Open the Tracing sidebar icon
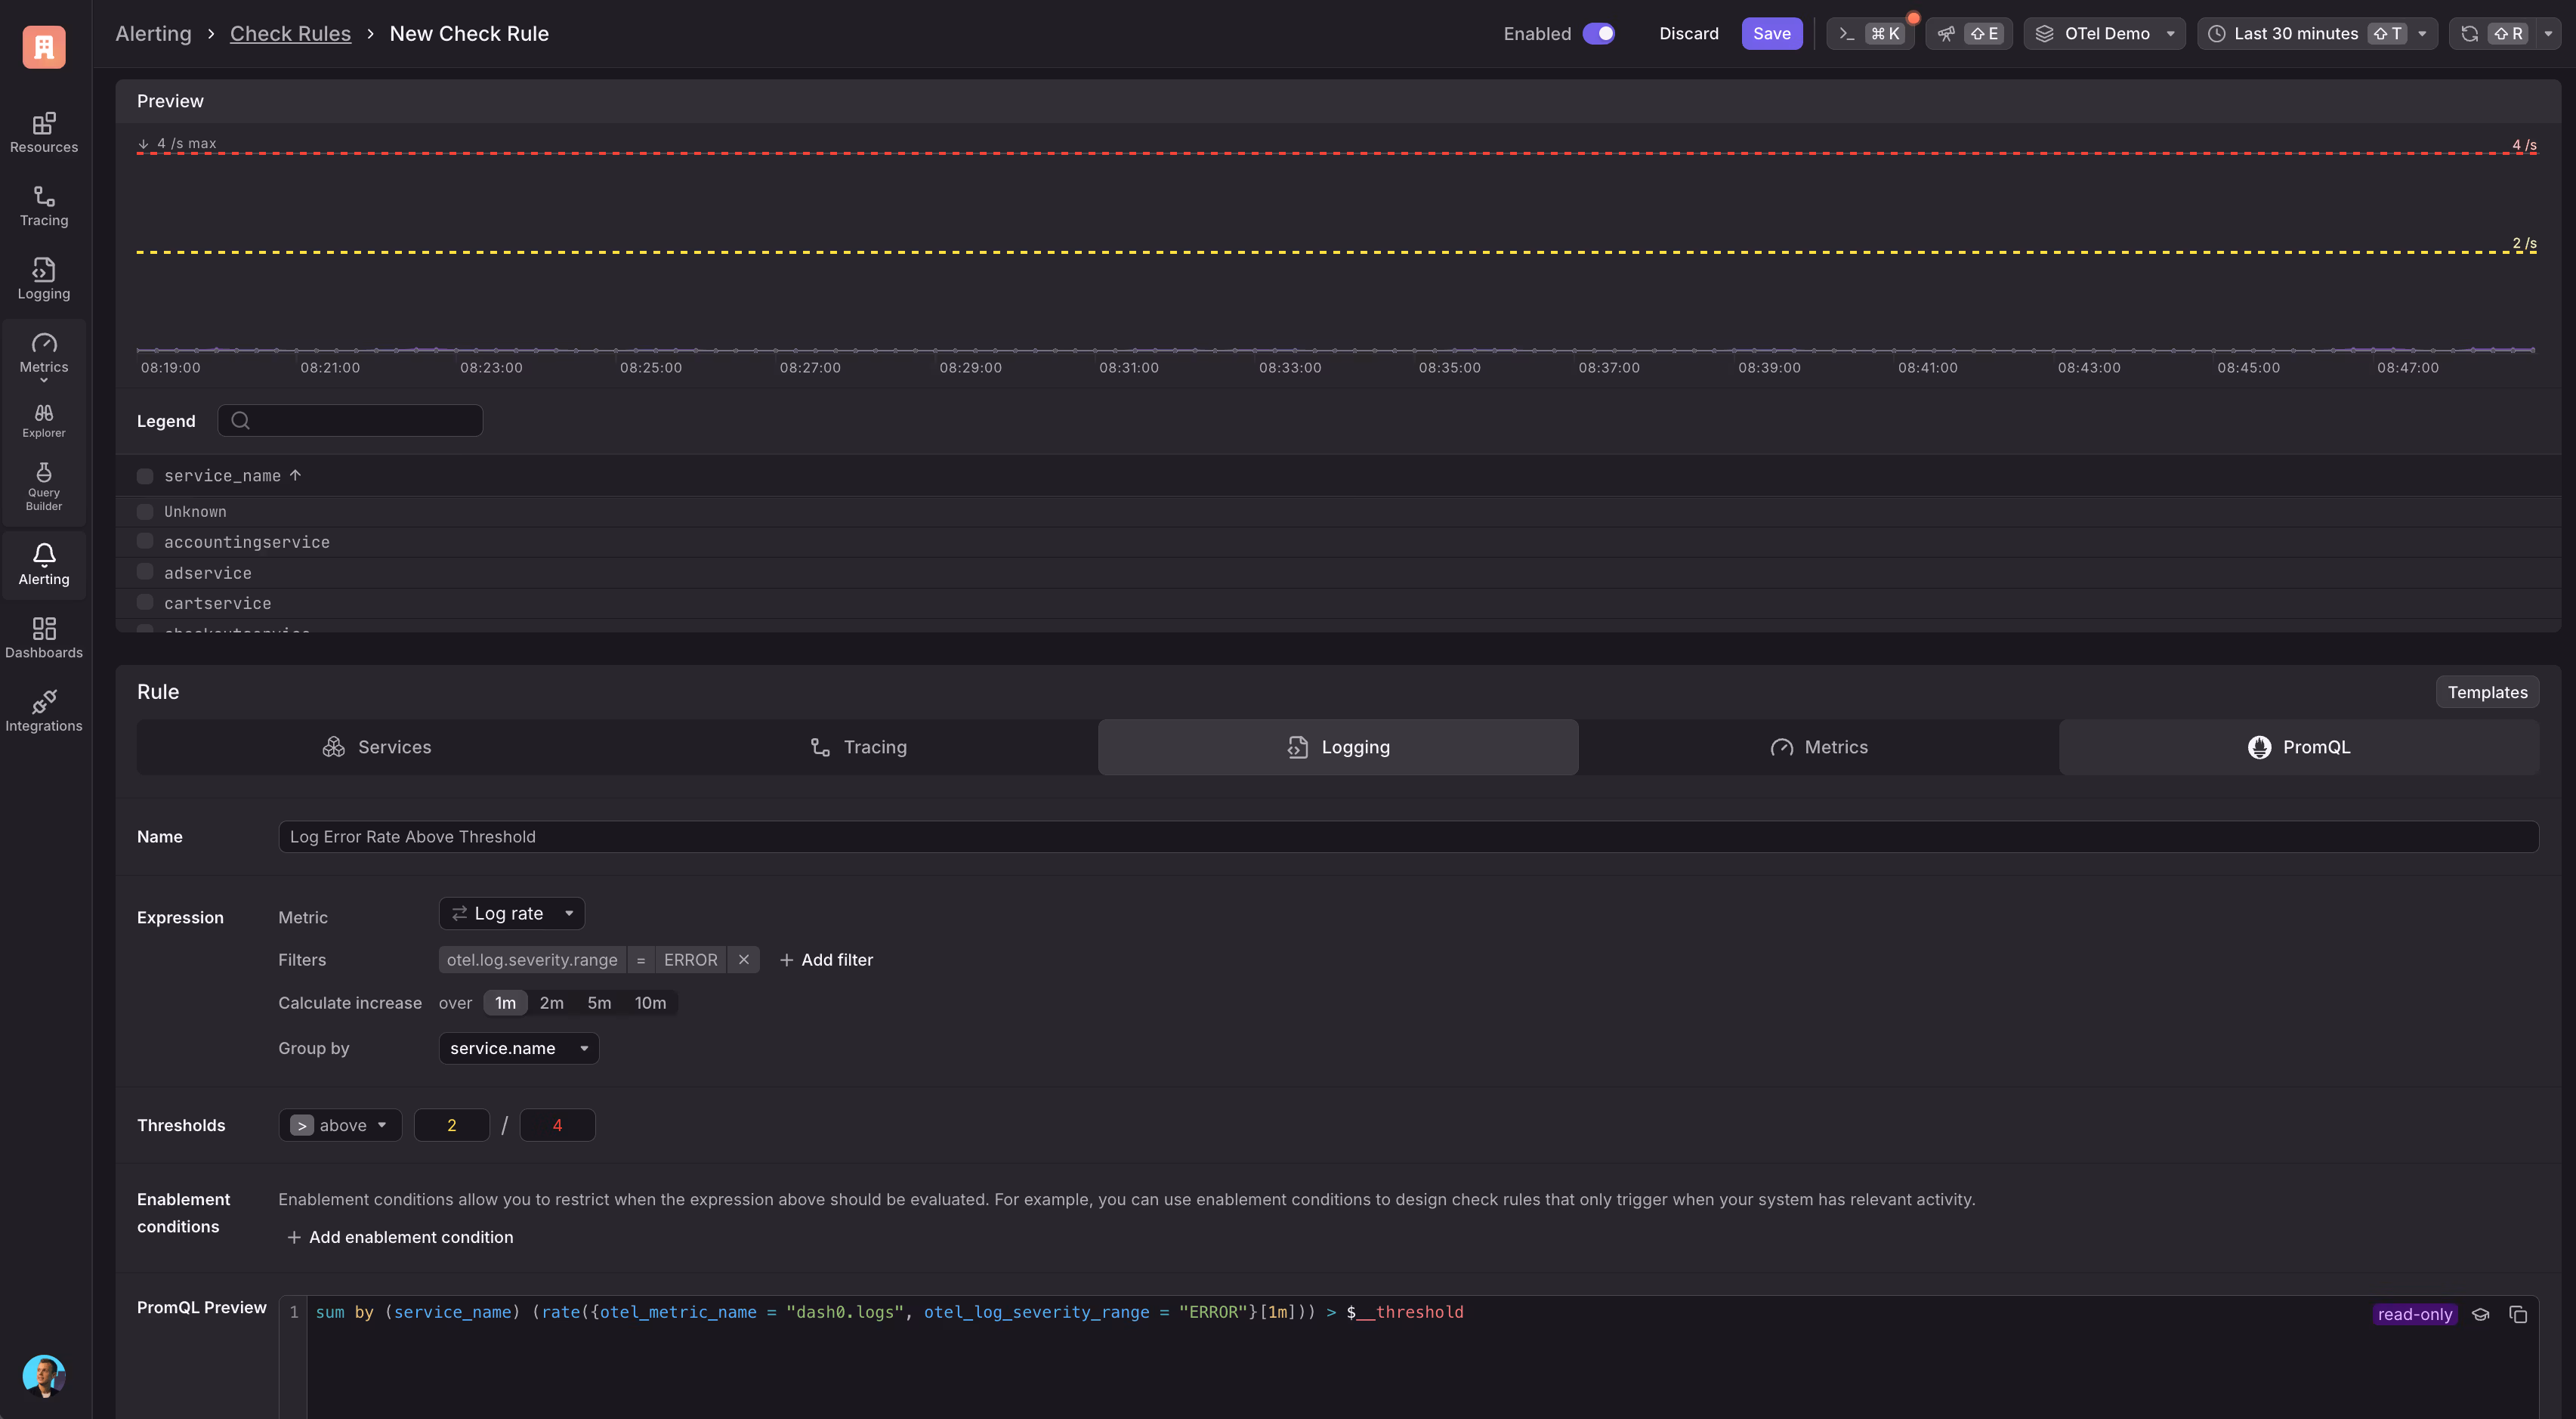The image size is (2576, 1419). (x=44, y=206)
